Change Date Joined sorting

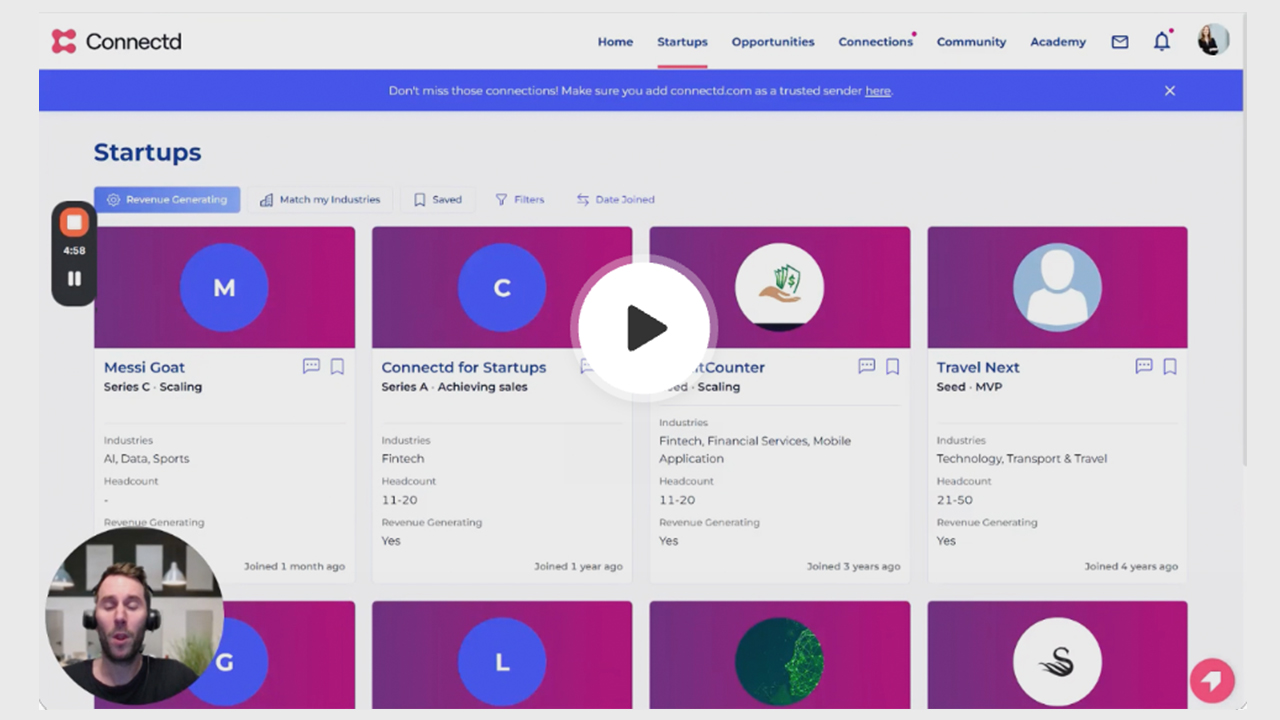coord(615,199)
